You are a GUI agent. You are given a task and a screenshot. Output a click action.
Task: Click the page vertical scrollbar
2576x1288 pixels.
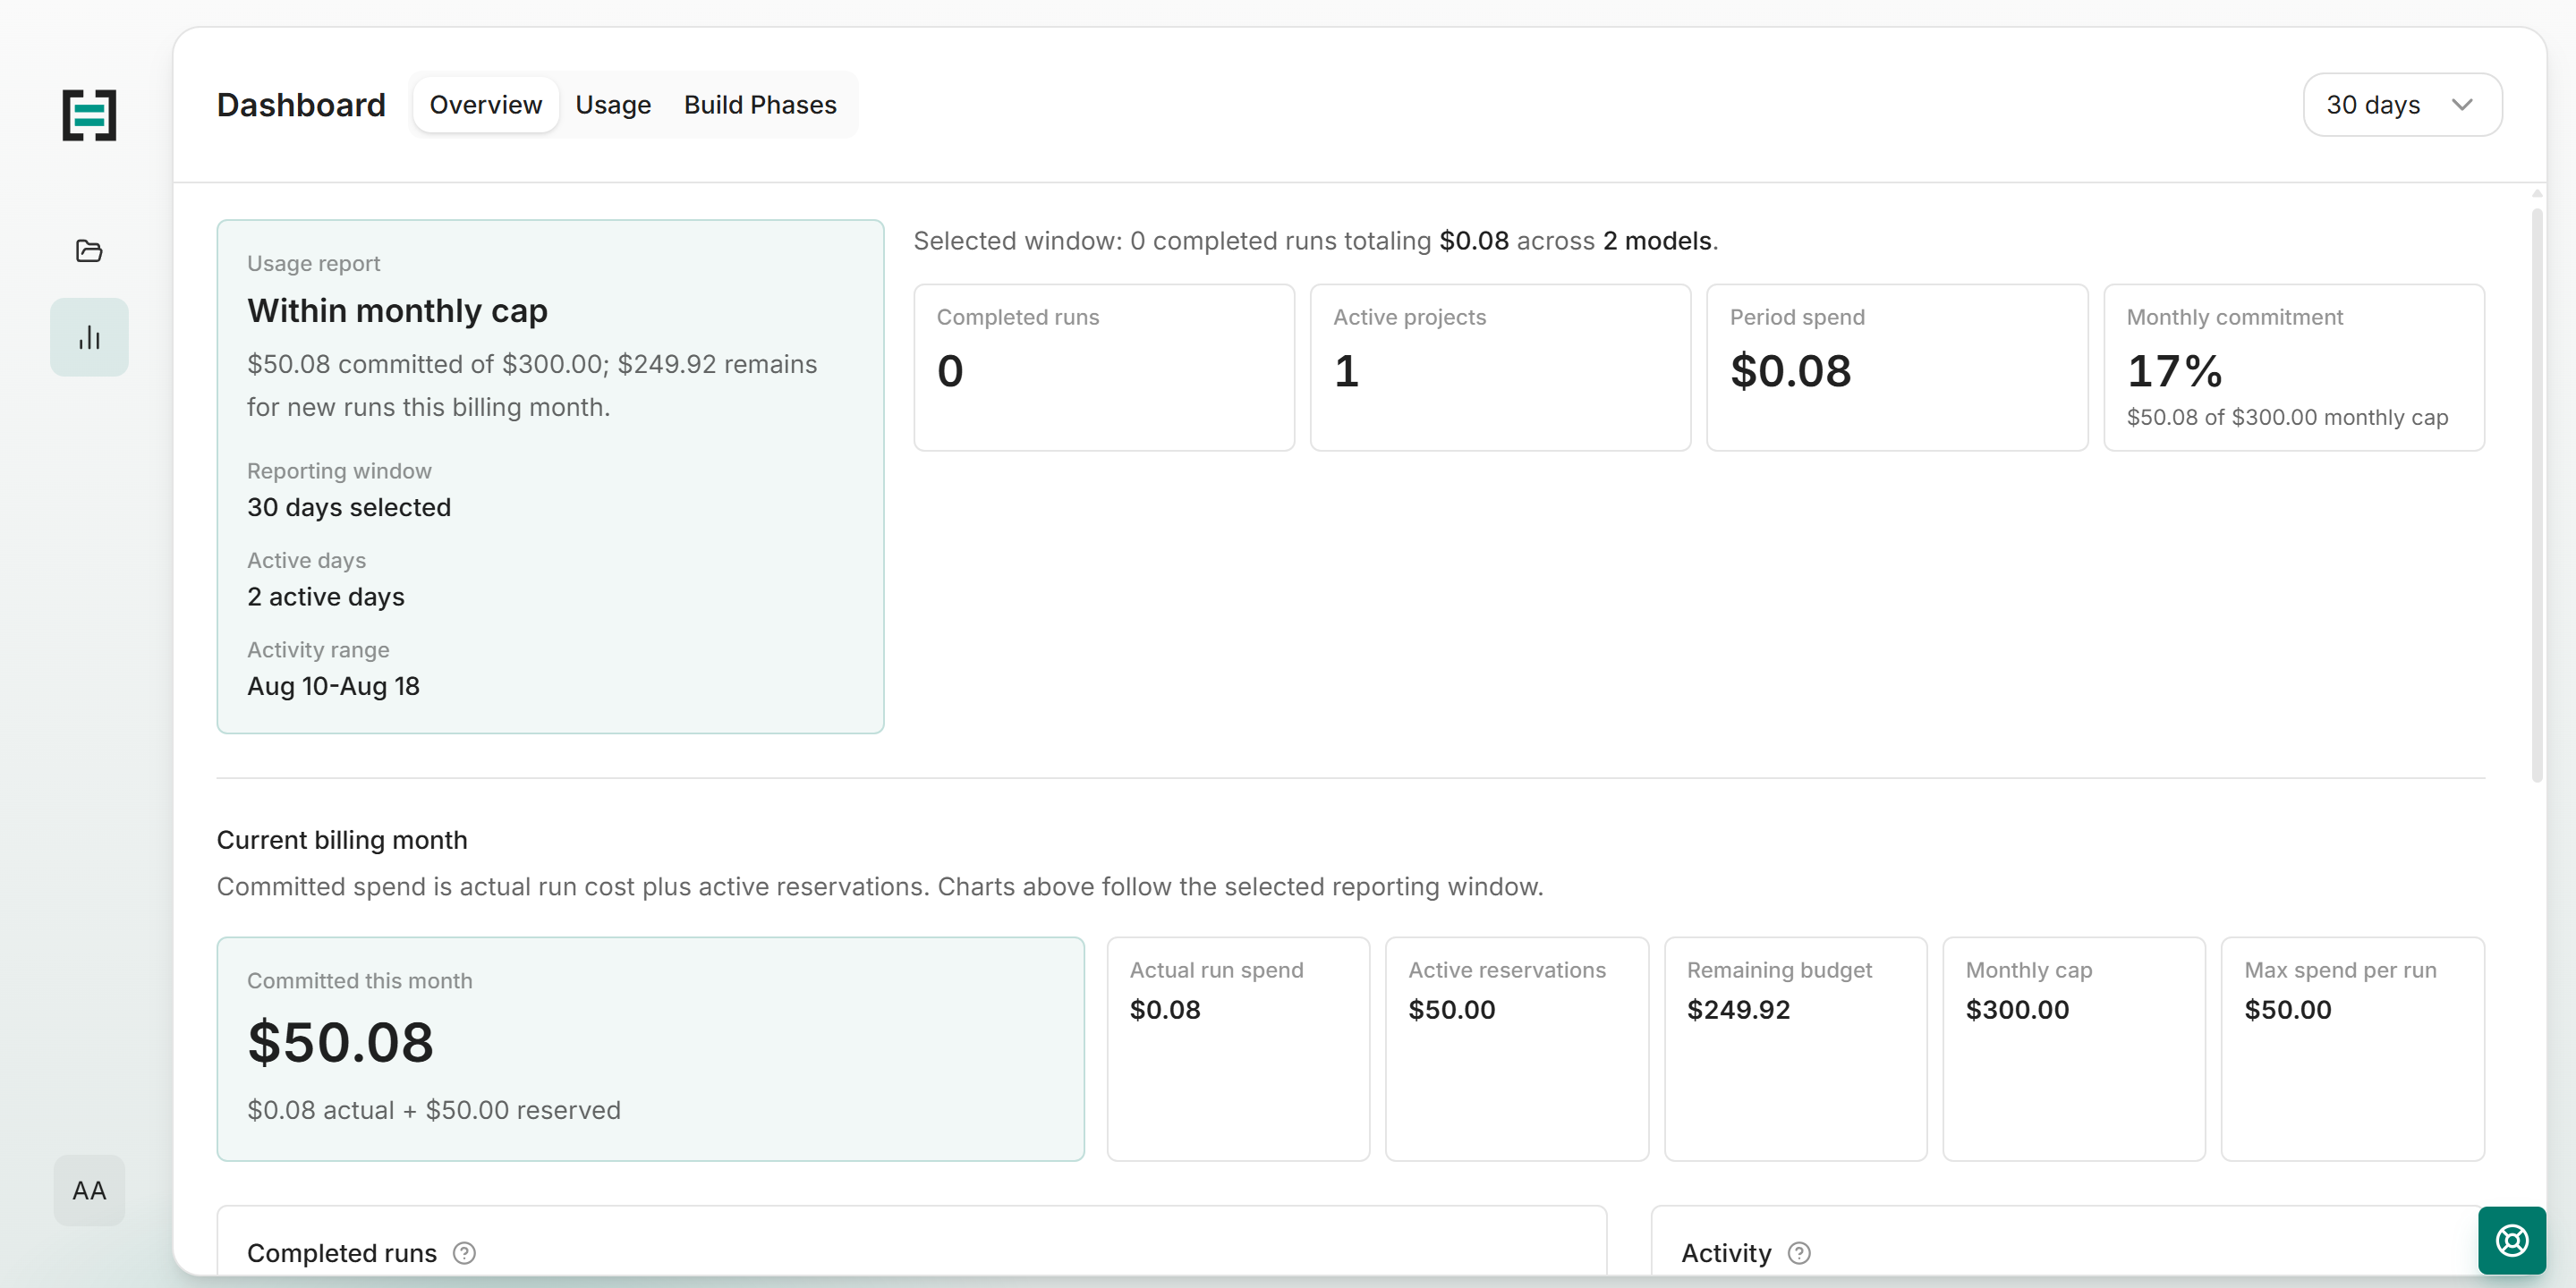pos(2537,495)
